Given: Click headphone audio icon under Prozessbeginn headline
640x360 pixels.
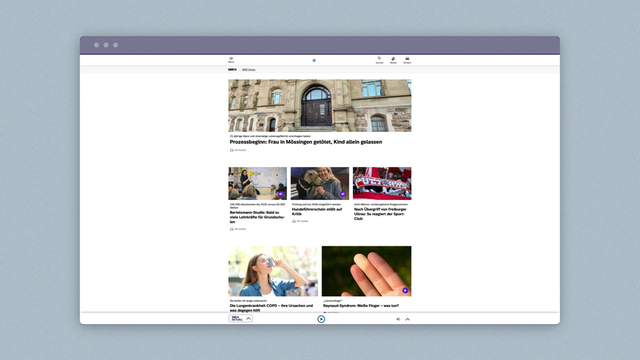Looking at the screenshot, I should tap(231, 150).
